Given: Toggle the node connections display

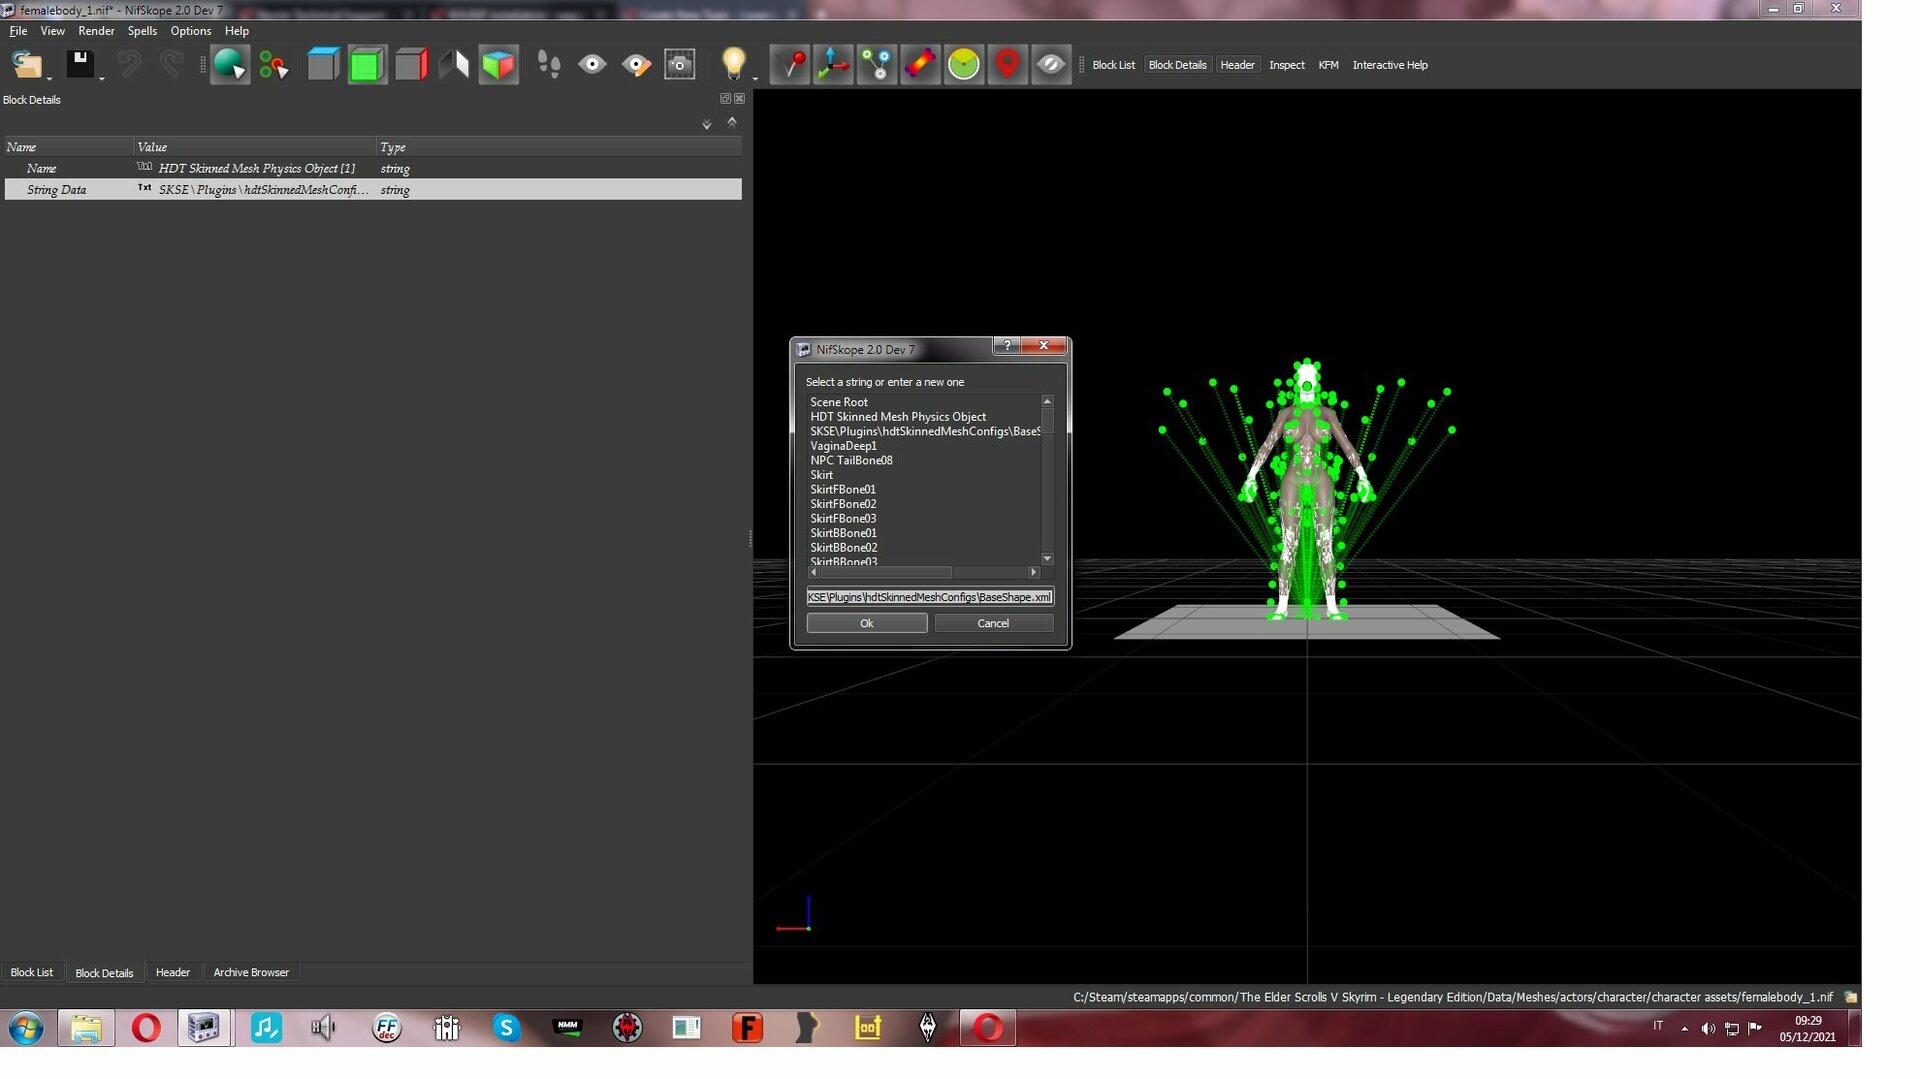Looking at the screenshot, I should click(877, 65).
